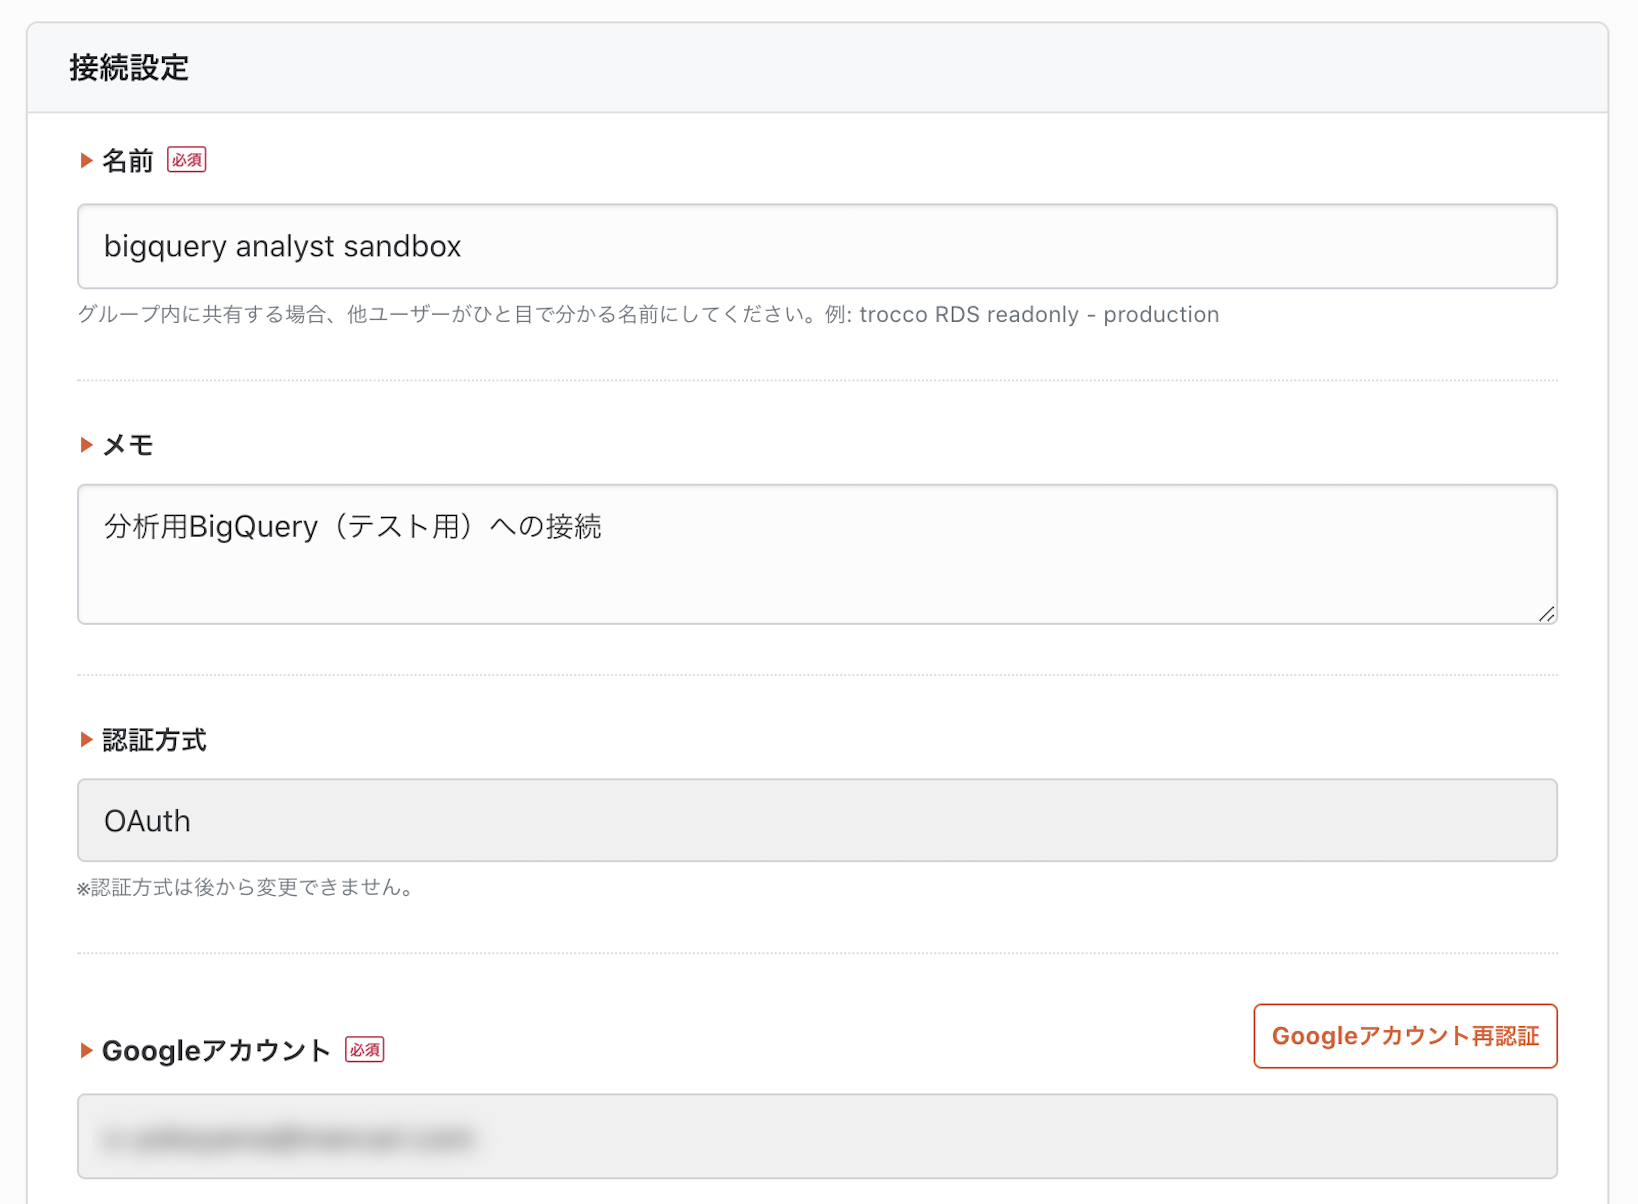Image resolution: width=1638 pixels, height=1204 pixels.
Task: Click the 必須 badge next to 名前
Action: [186, 160]
